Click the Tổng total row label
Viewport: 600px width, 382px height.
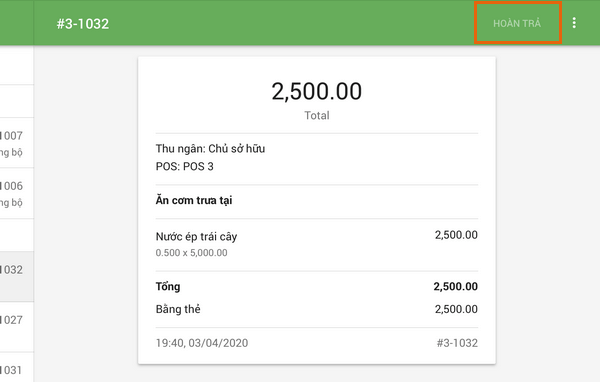(x=168, y=286)
